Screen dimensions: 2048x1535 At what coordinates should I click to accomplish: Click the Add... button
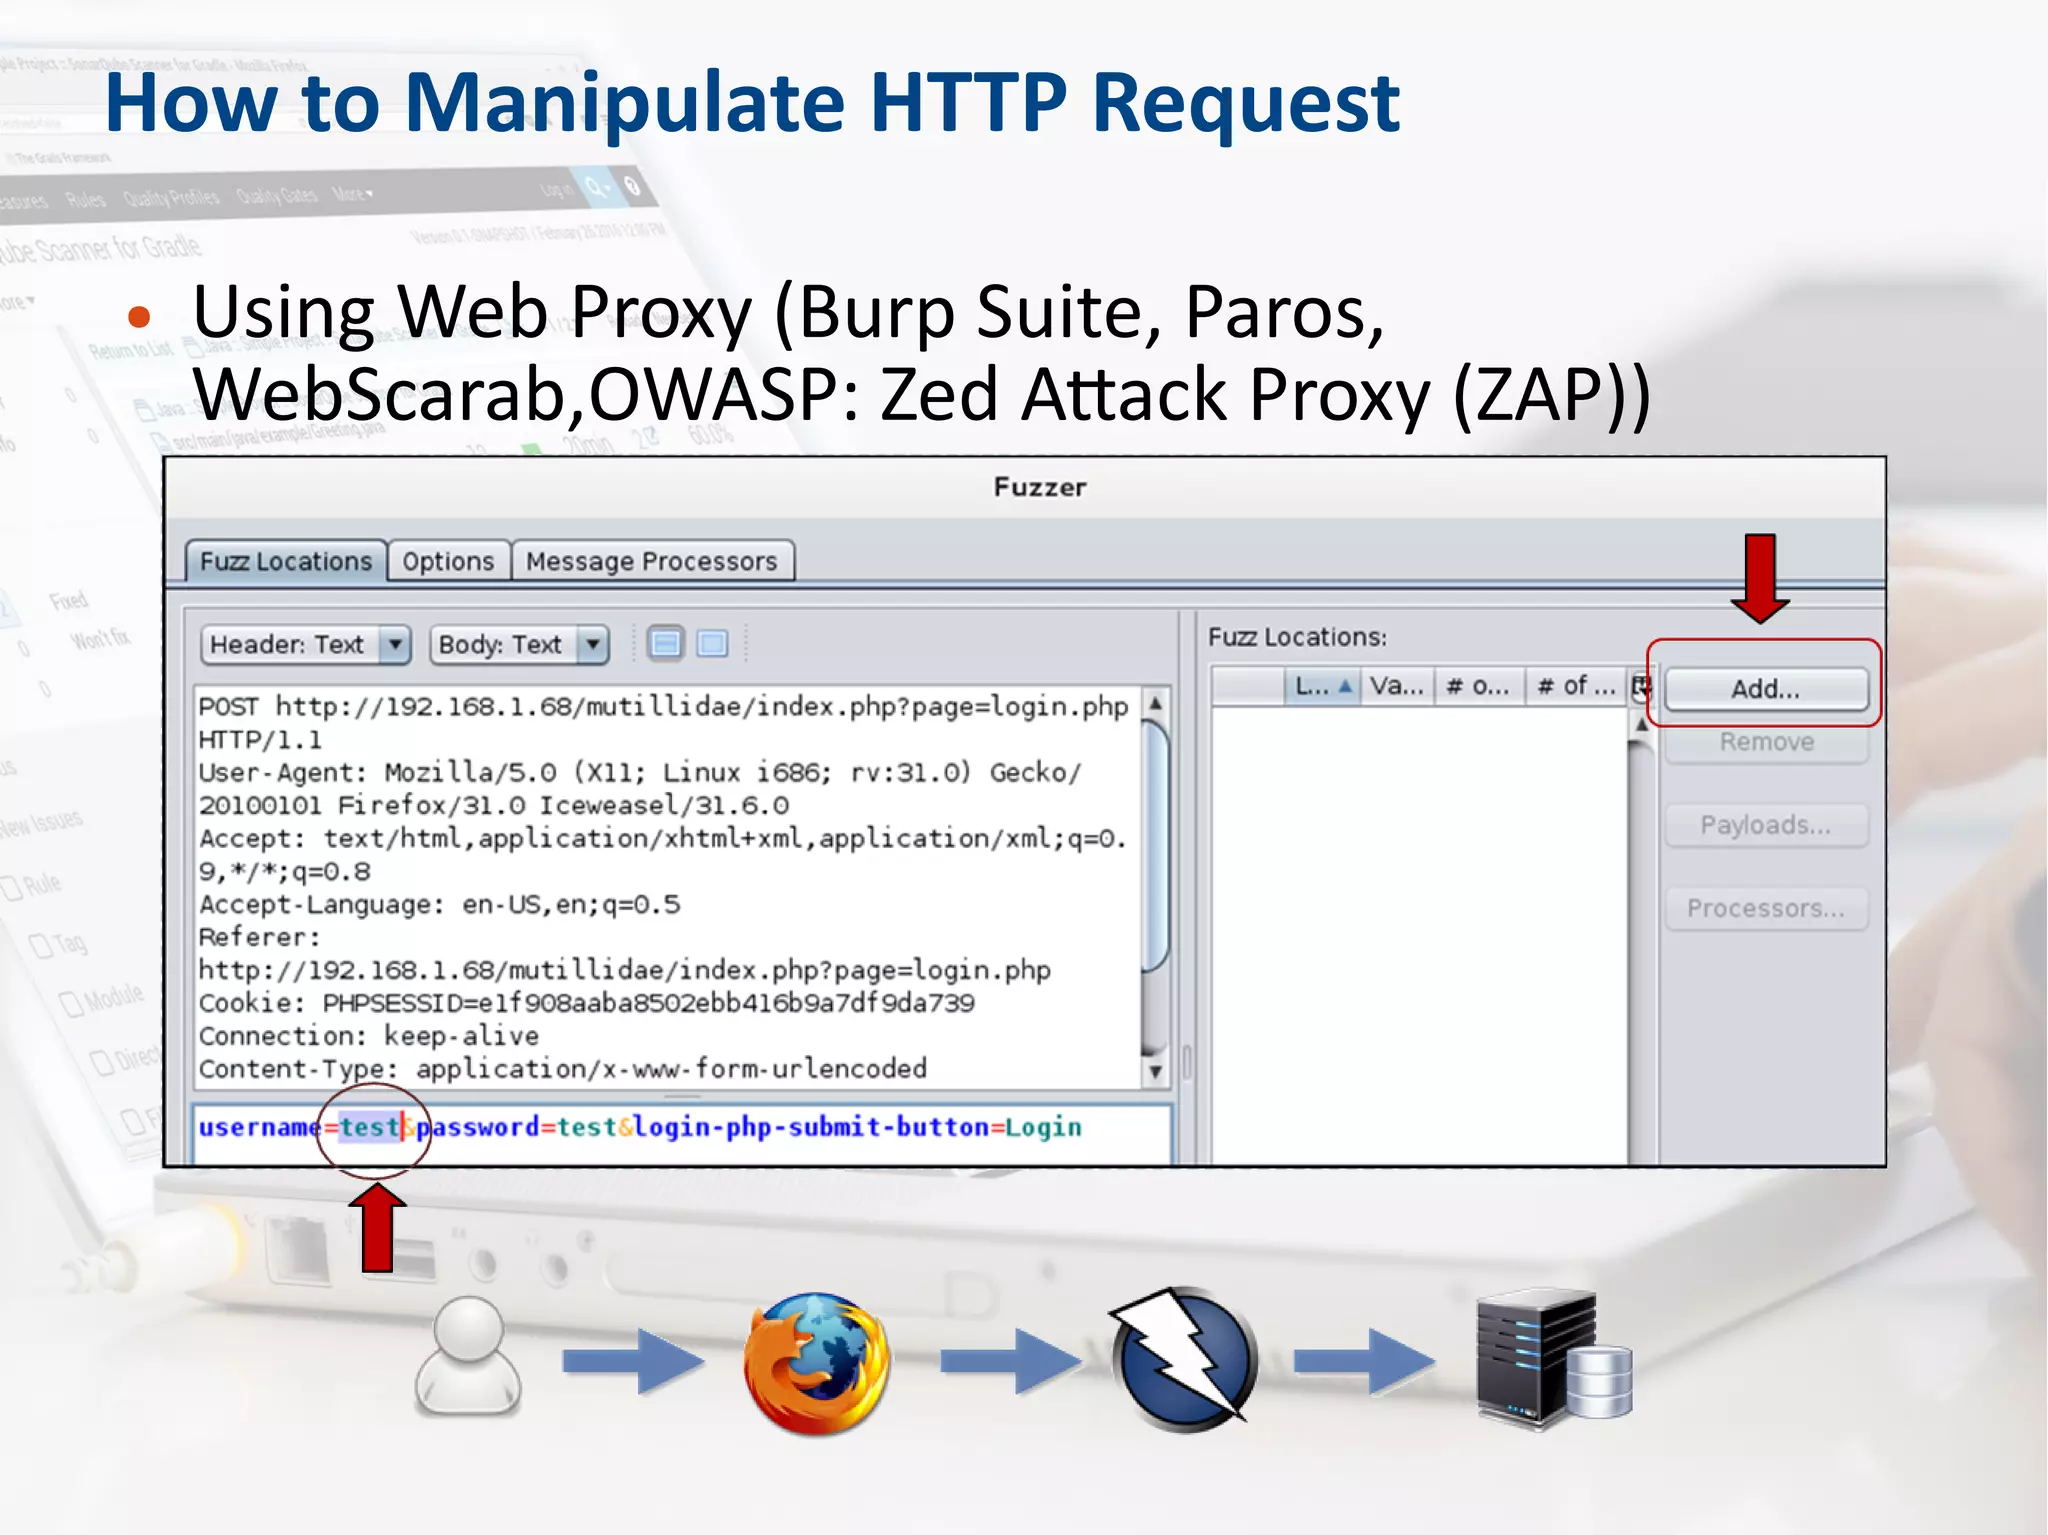point(1766,689)
